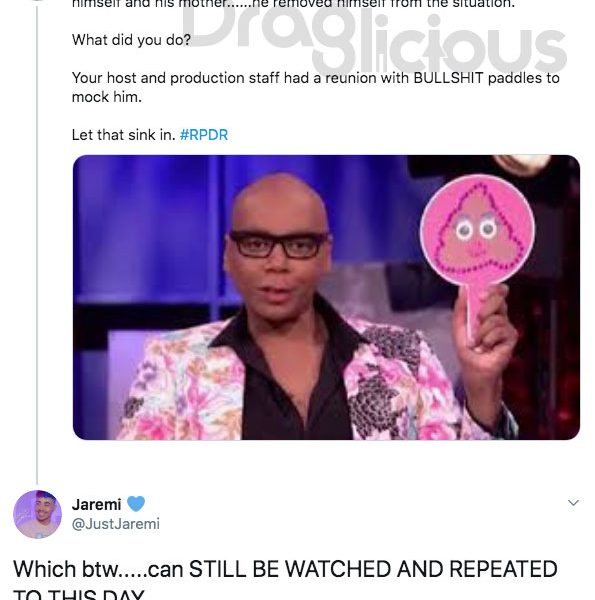Click the "Let that sink in." text
The width and height of the screenshot is (595, 600).
(x=123, y=135)
